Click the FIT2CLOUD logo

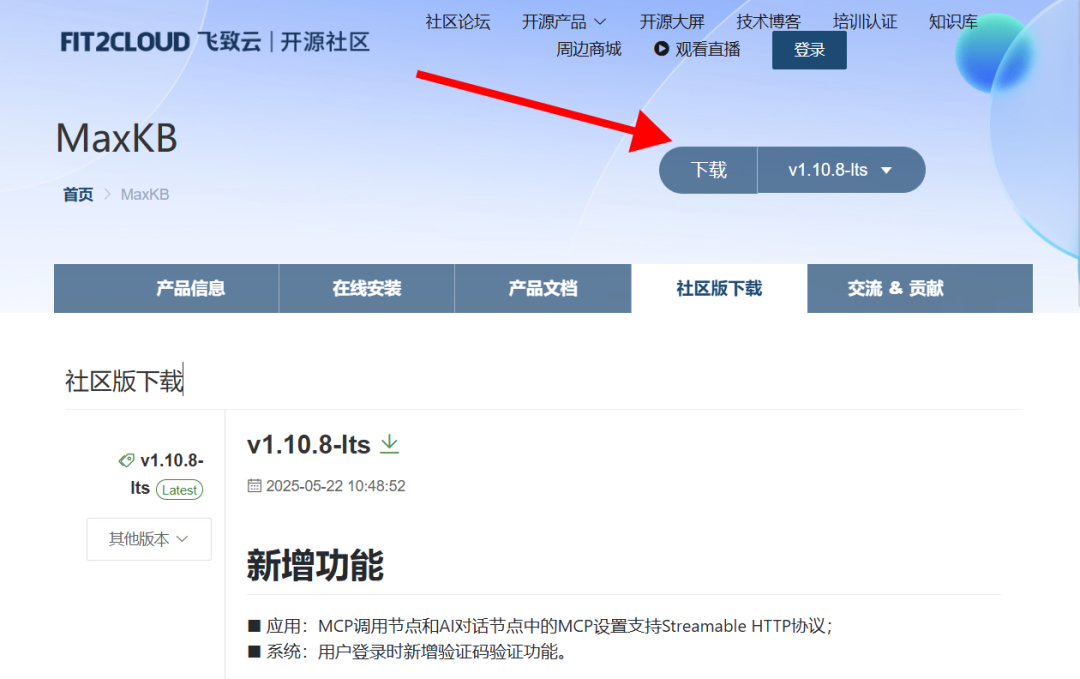215,42
